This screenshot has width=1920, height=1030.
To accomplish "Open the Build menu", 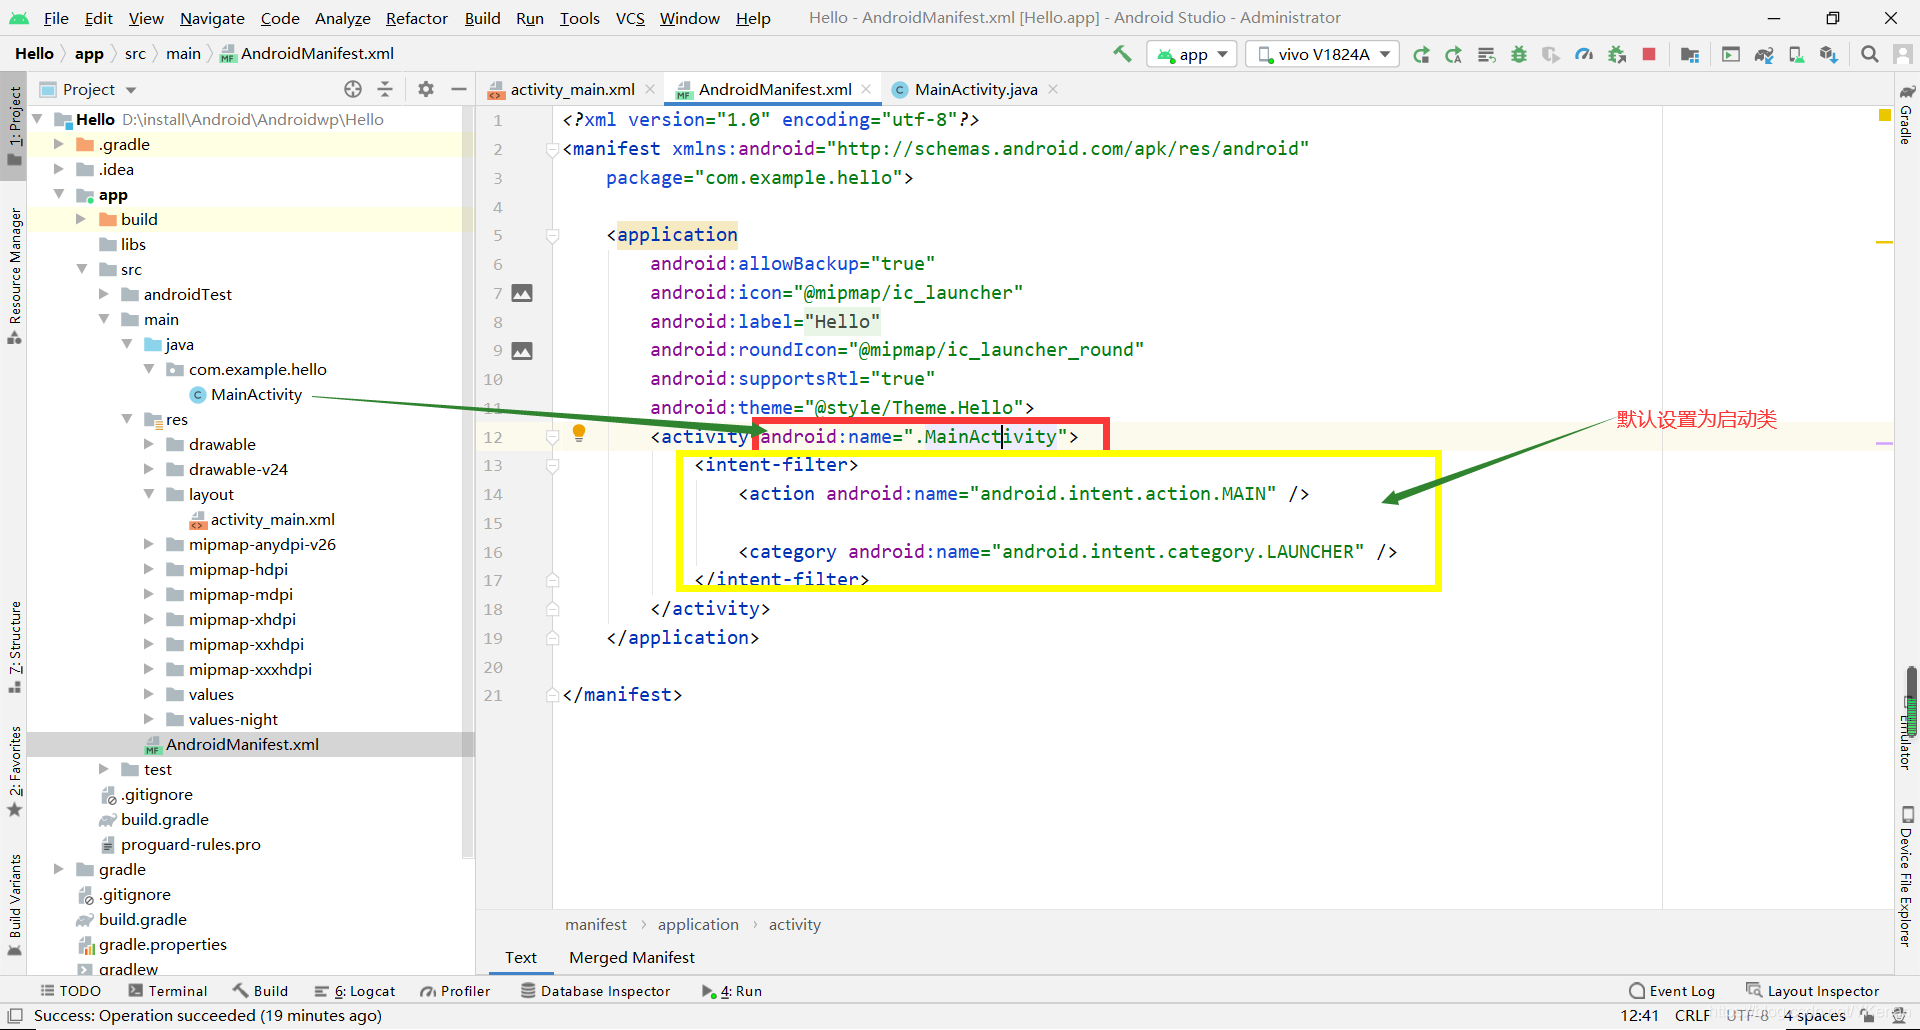I will tap(482, 18).
